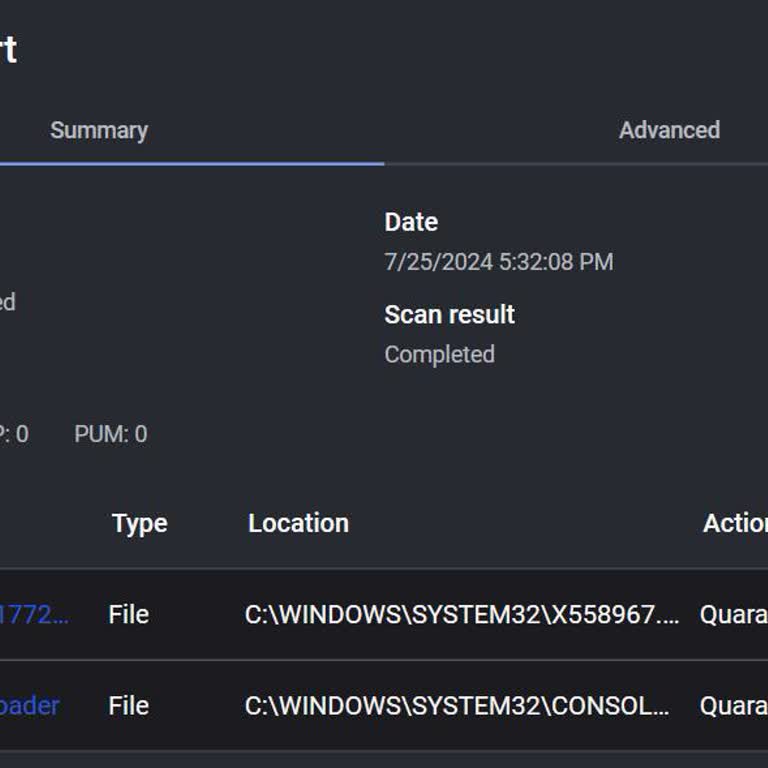Click the partially visible 'P: 0' counter

(x=14, y=434)
